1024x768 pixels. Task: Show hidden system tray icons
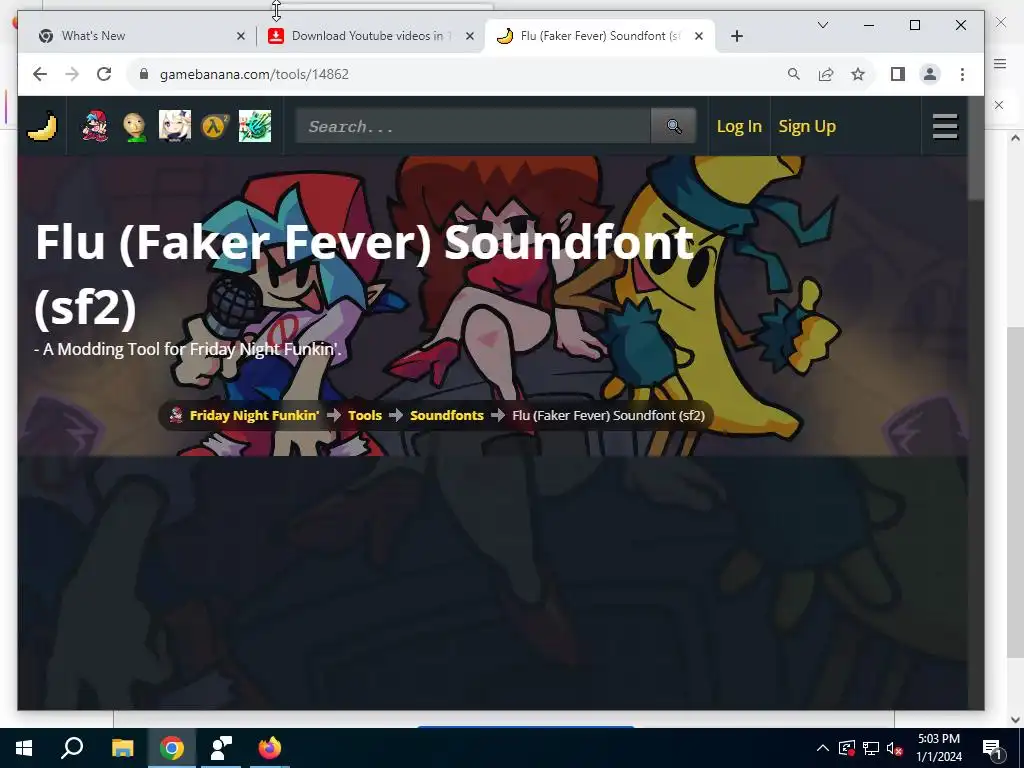(x=823, y=748)
